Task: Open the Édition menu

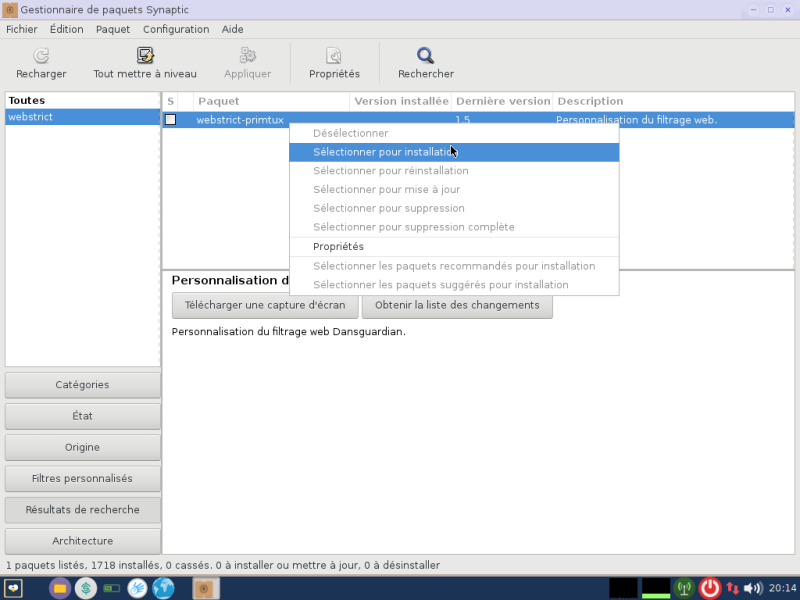Action: [66, 30]
